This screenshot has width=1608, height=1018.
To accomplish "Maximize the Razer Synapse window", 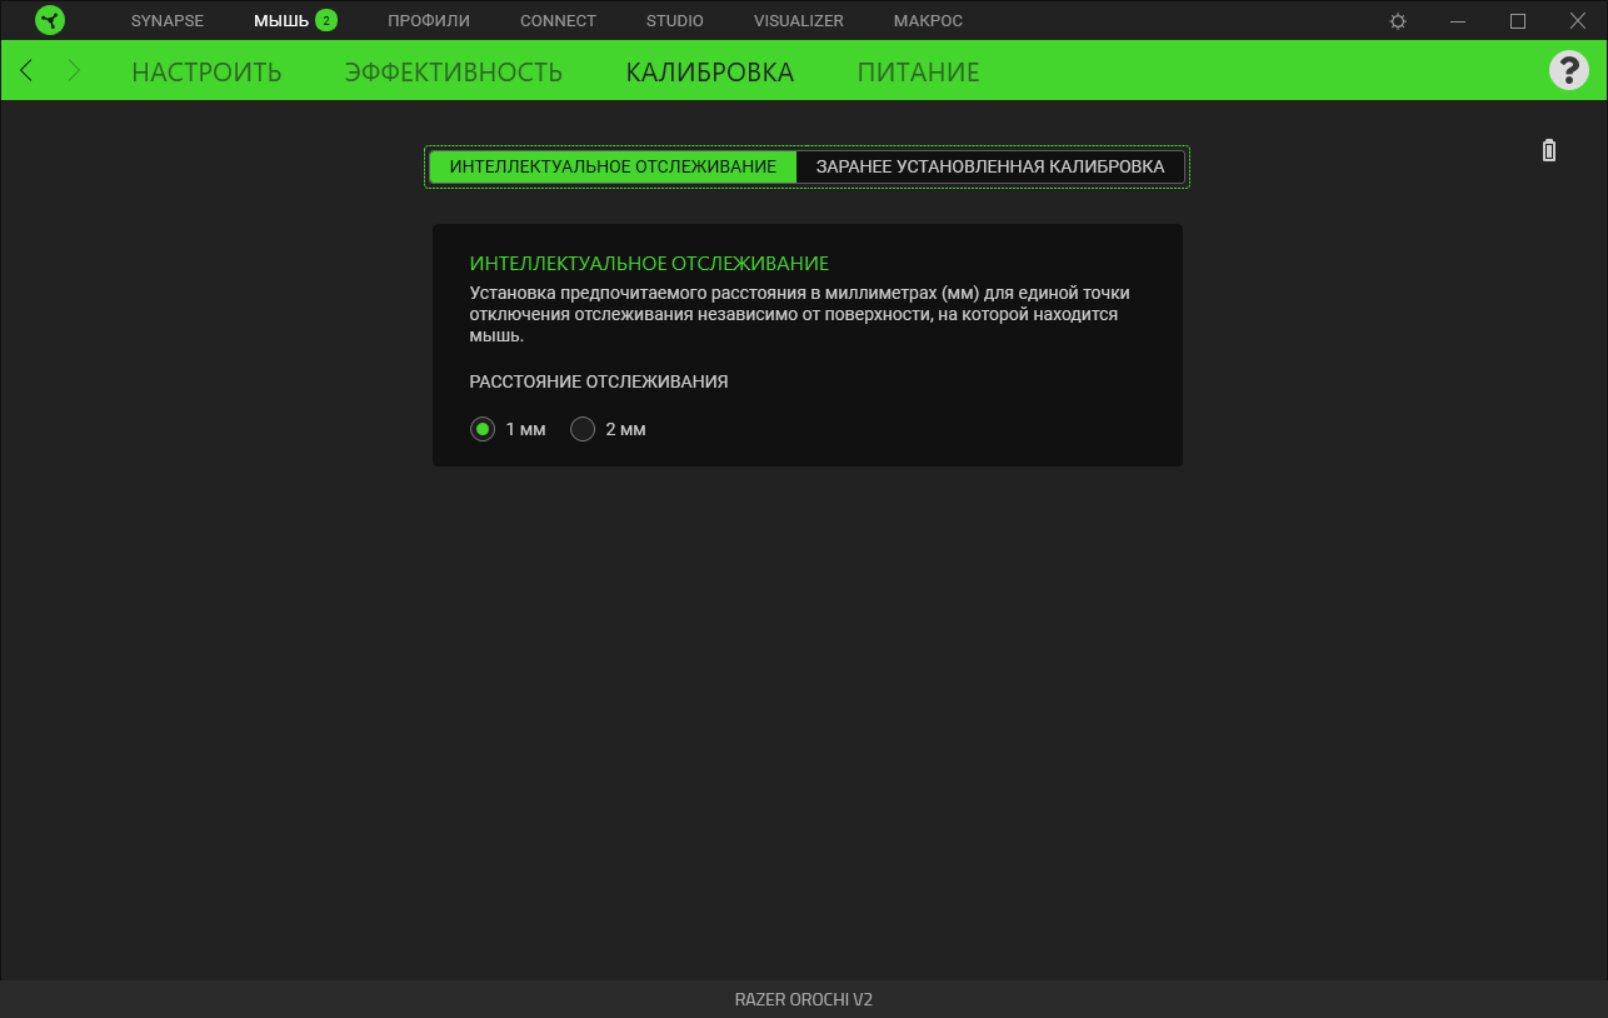I will tap(1518, 21).
